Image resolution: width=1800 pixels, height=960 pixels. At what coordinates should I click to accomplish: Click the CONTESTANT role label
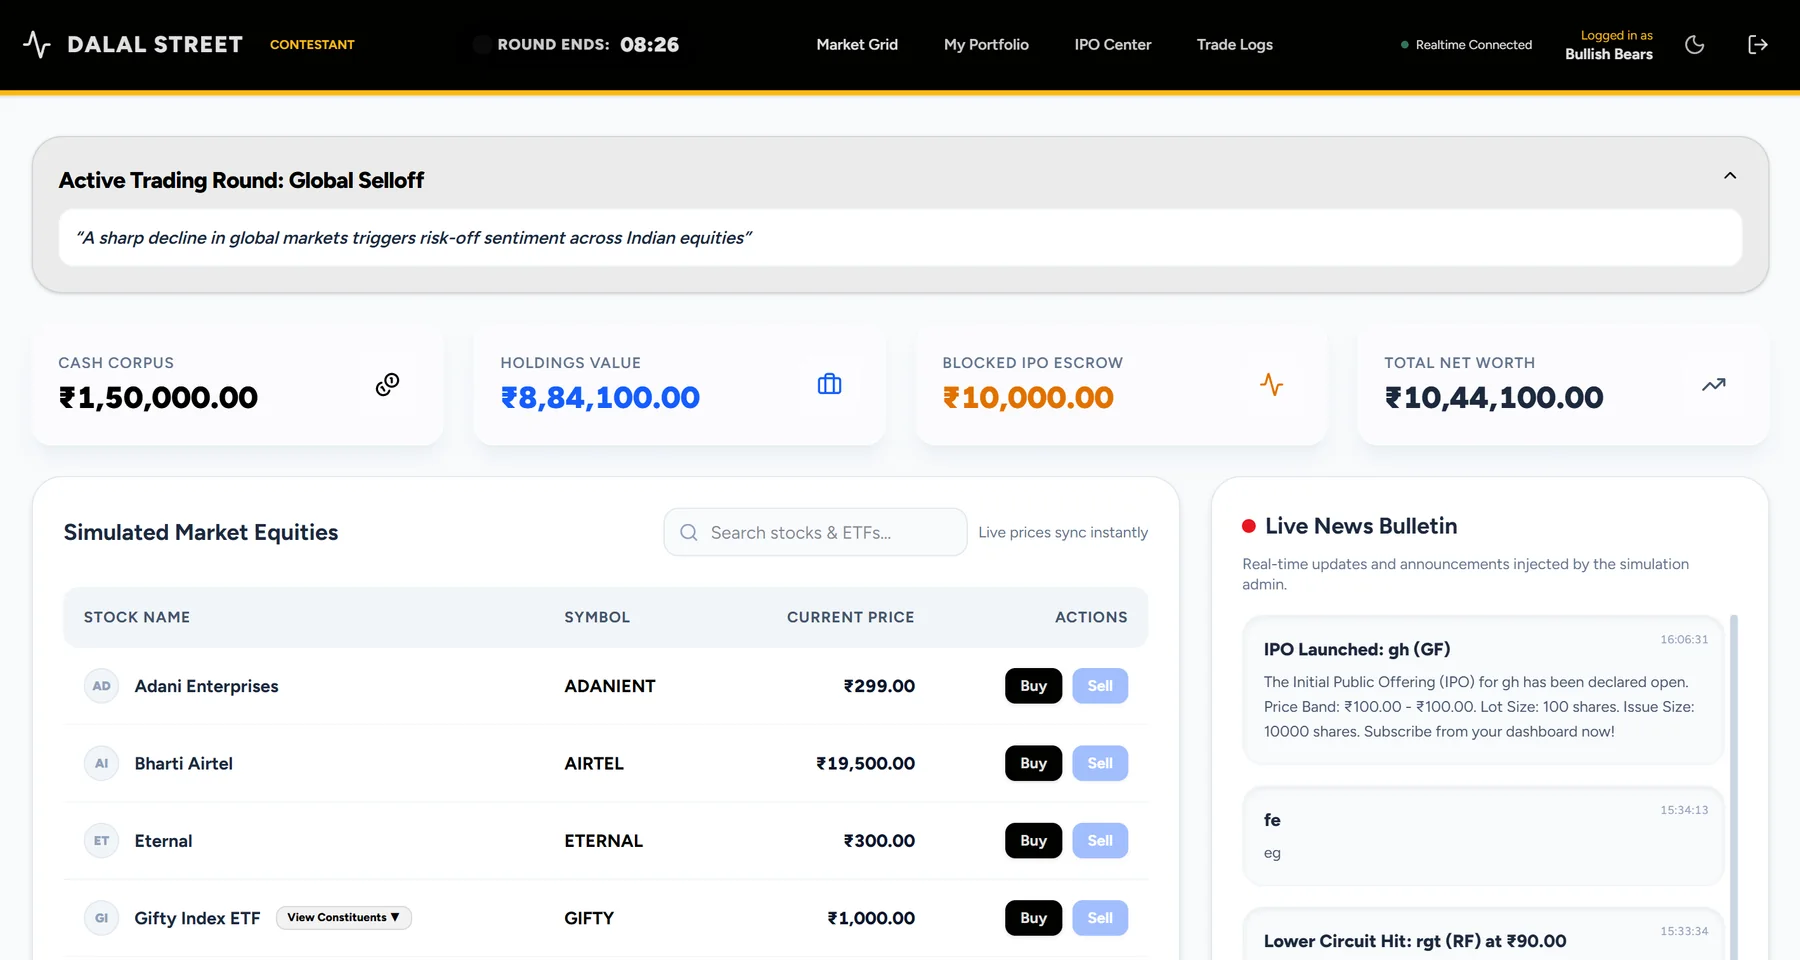tap(312, 44)
